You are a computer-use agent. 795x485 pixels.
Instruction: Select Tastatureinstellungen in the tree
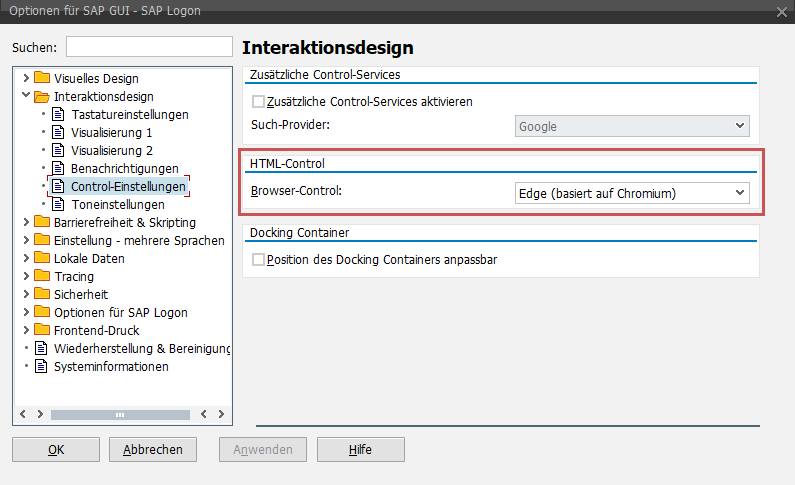click(x=130, y=115)
